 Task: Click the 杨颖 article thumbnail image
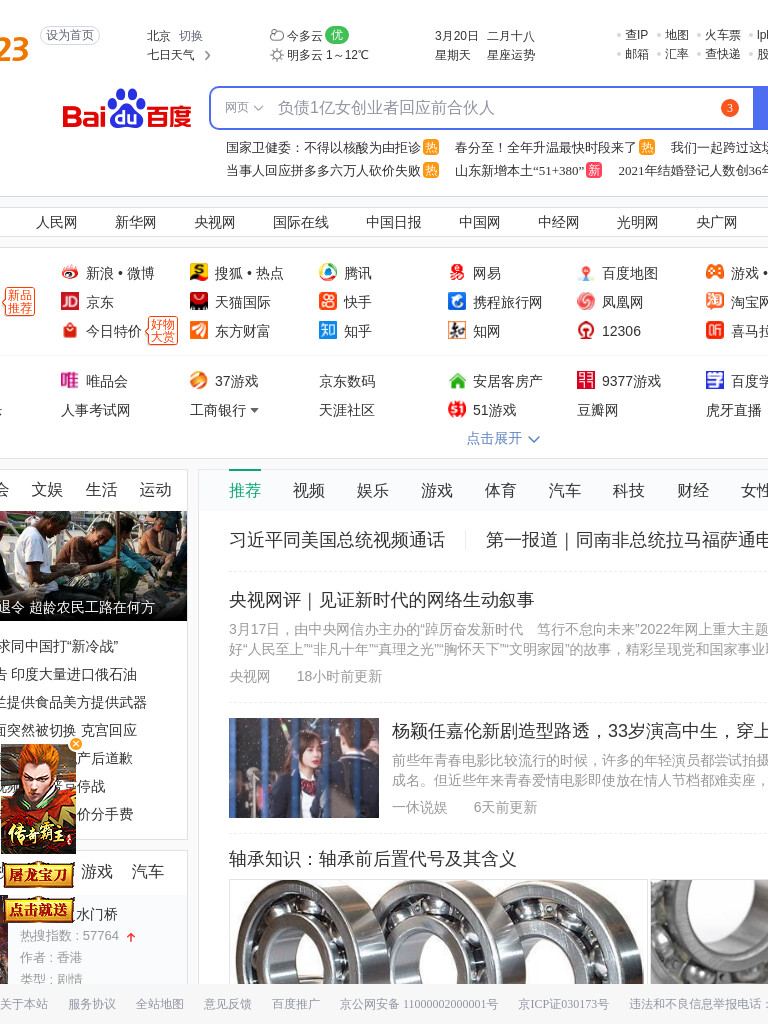(304, 768)
